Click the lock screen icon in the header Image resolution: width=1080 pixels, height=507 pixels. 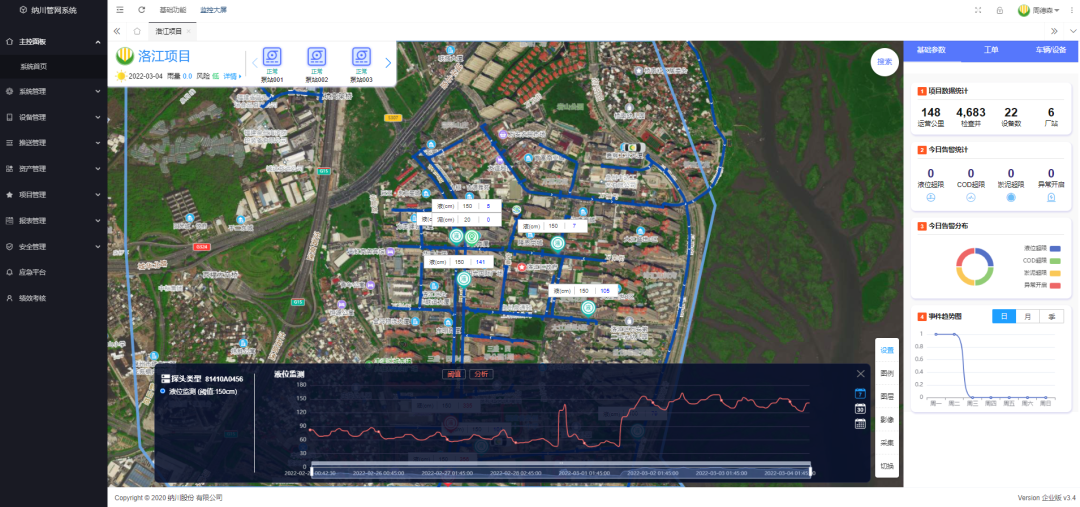999,10
